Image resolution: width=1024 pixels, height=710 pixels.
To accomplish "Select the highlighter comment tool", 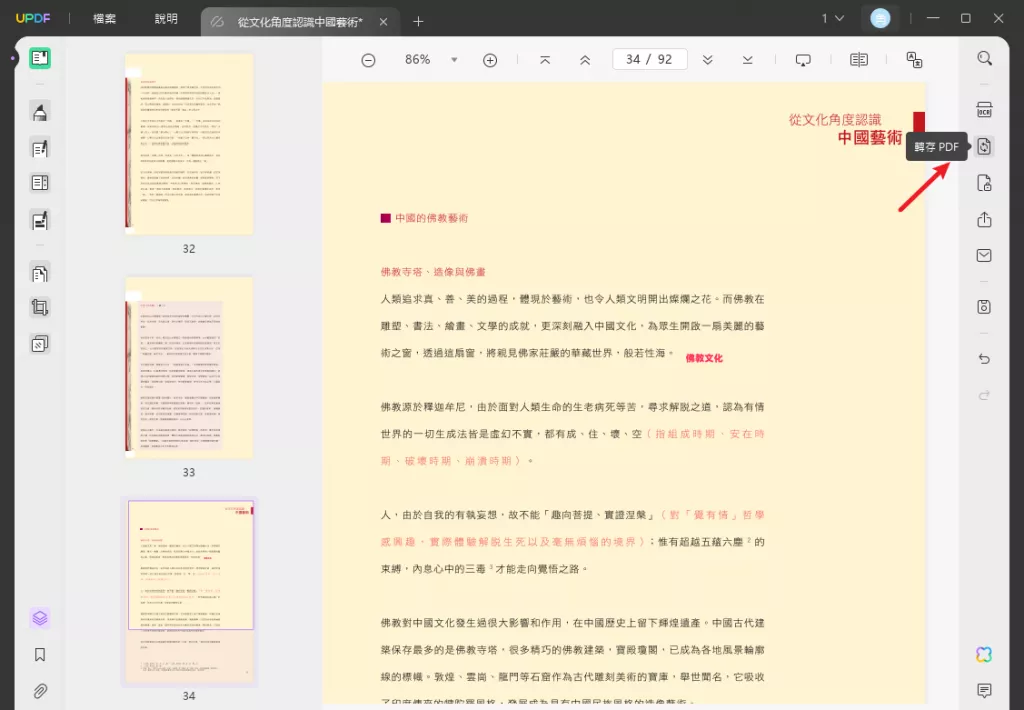I will point(40,112).
